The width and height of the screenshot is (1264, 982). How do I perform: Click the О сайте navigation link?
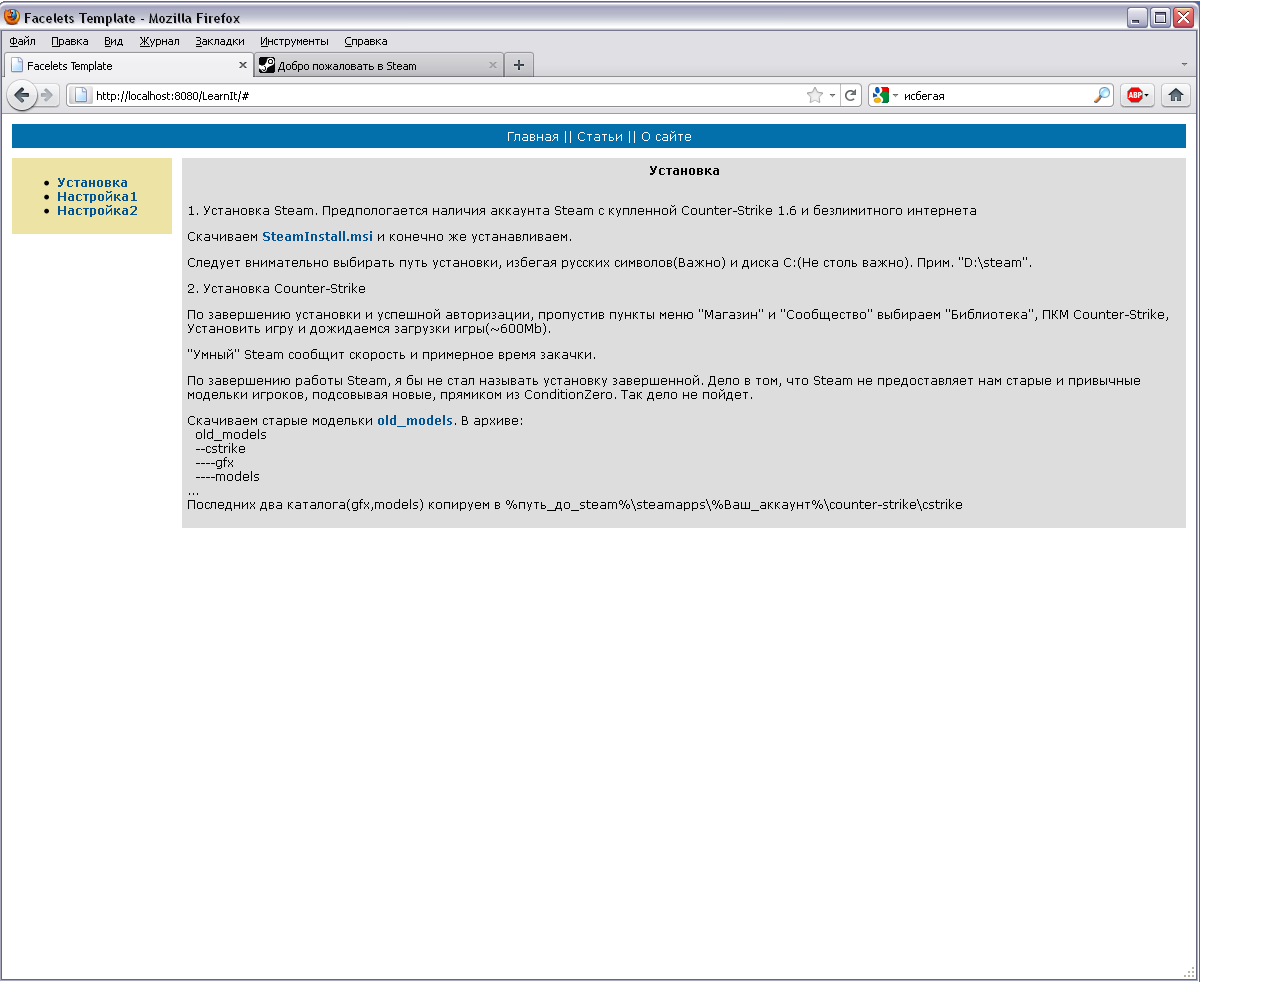pos(666,137)
